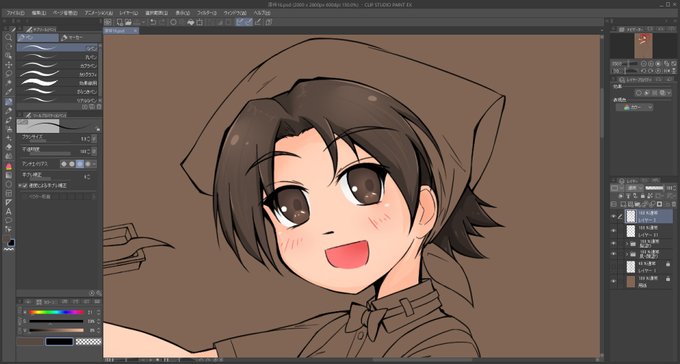Image resolution: width=680 pixels, height=364 pixels.
Task: Select the Eraser tool
Action: coord(8,147)
